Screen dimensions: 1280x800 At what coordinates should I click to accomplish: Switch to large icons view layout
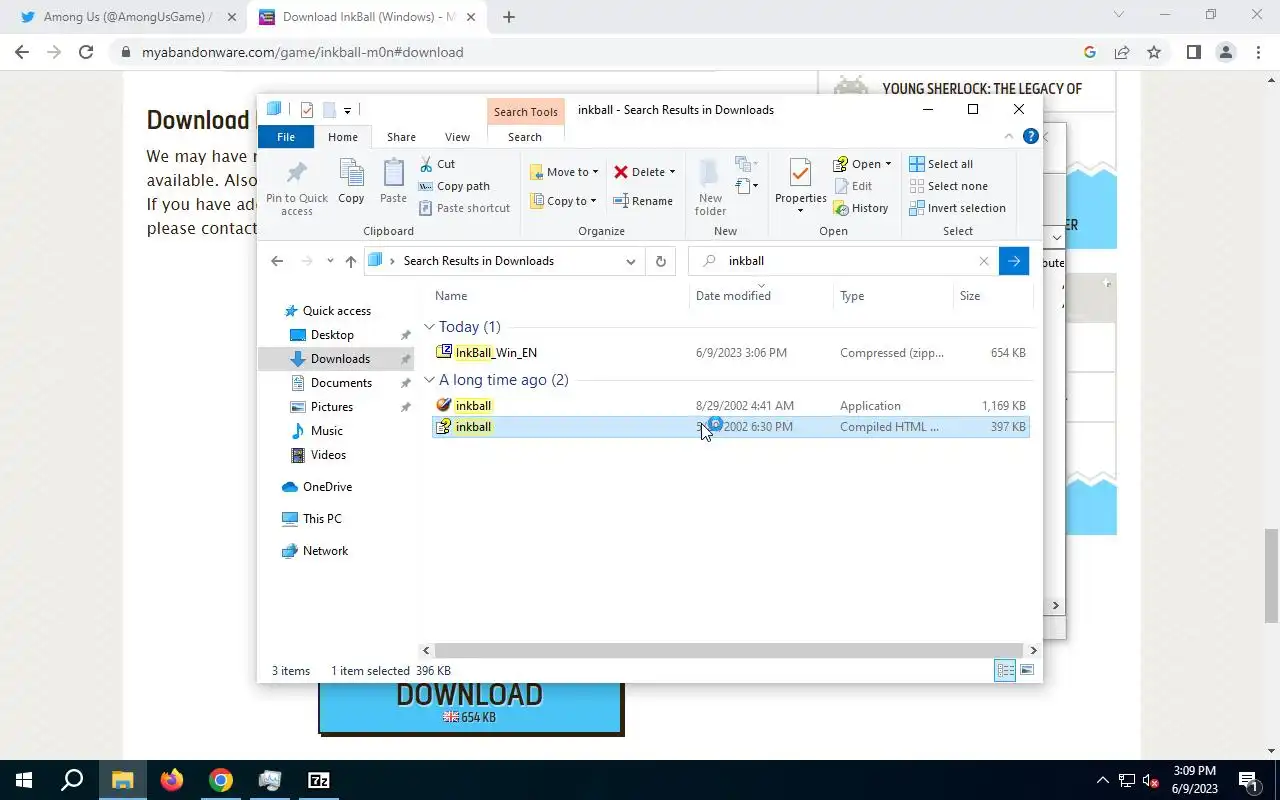tap(1027, 670)
